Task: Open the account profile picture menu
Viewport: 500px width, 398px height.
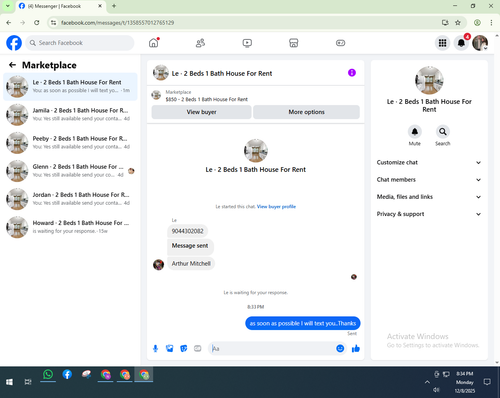Action: coord(480,43)
